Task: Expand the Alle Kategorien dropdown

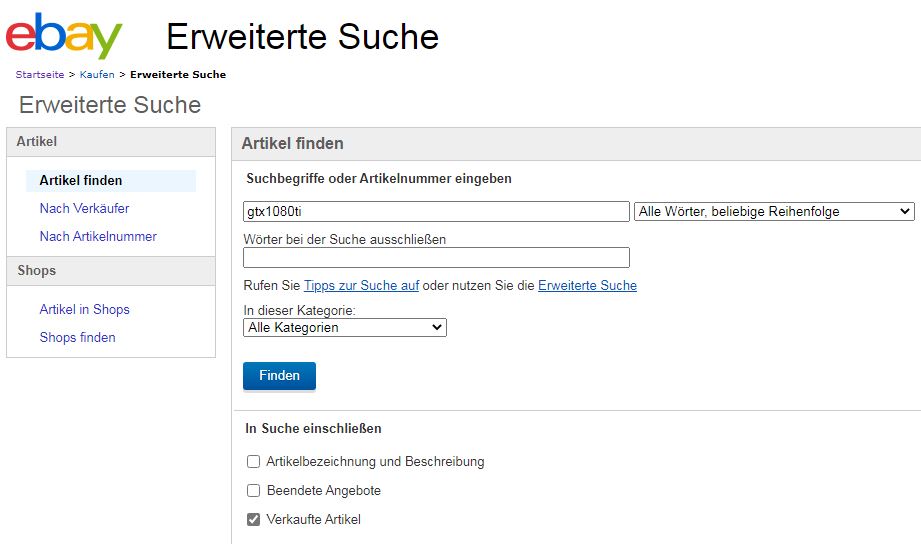Action: coord(345,327)
